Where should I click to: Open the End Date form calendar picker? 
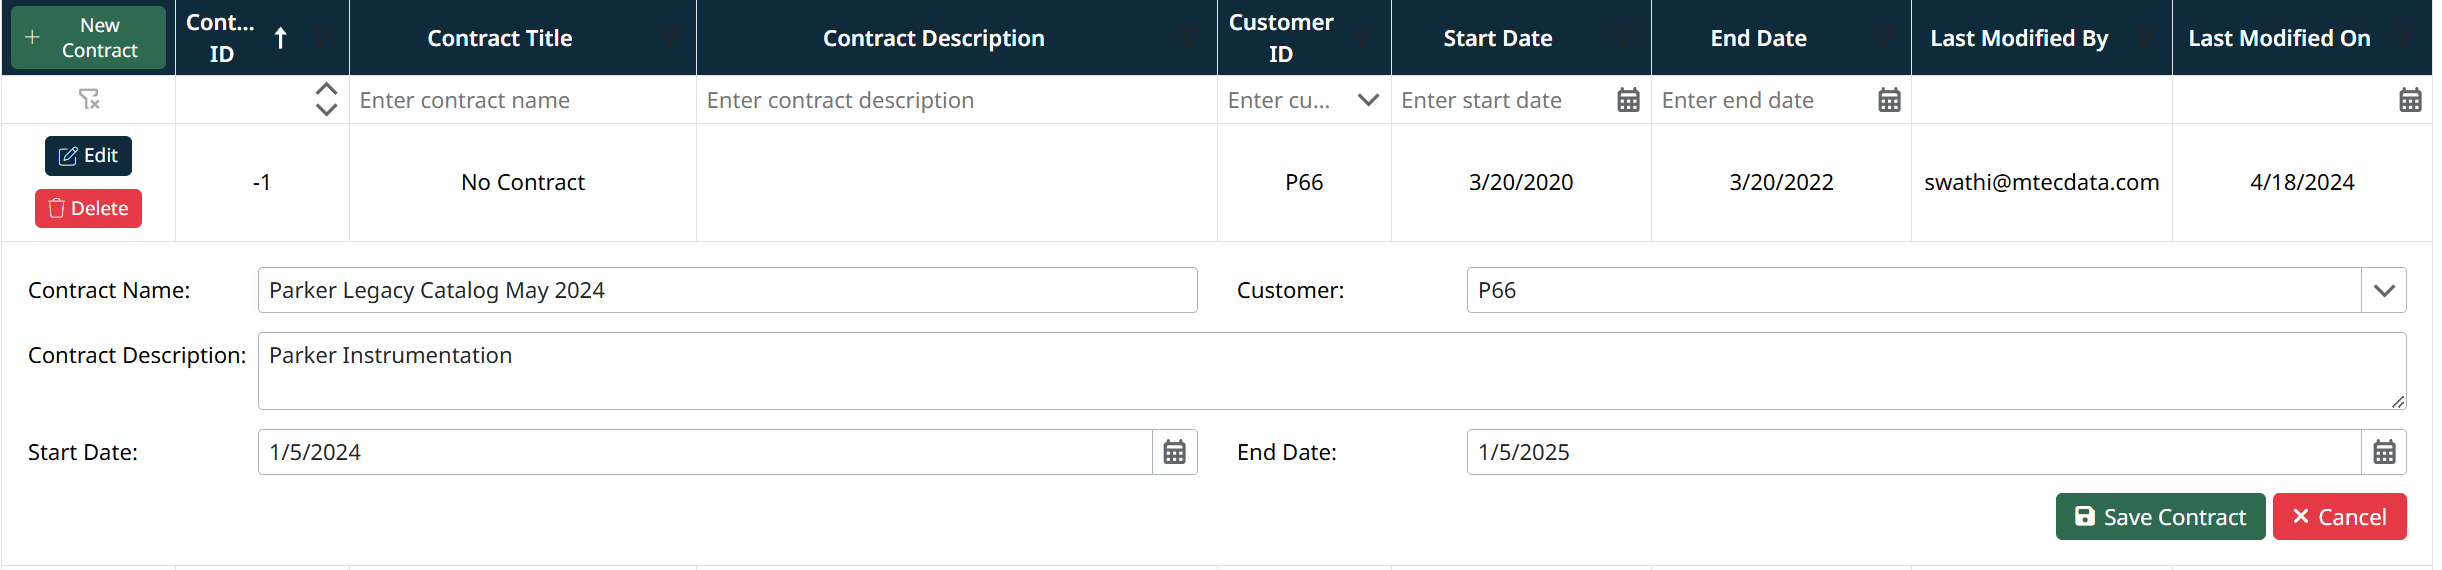click(2384, 452)
